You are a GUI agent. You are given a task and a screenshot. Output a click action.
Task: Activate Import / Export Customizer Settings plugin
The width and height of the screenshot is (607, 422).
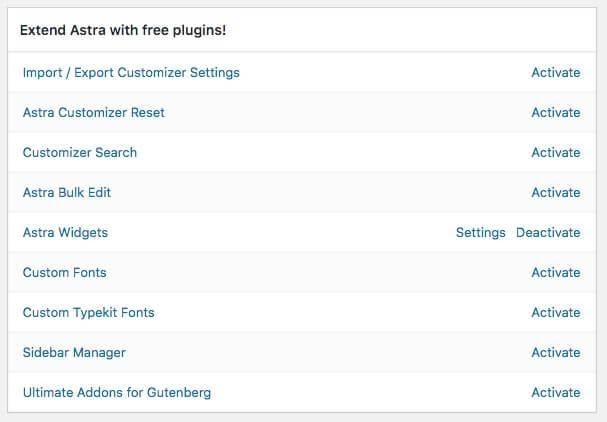click(x=555, y=72)
